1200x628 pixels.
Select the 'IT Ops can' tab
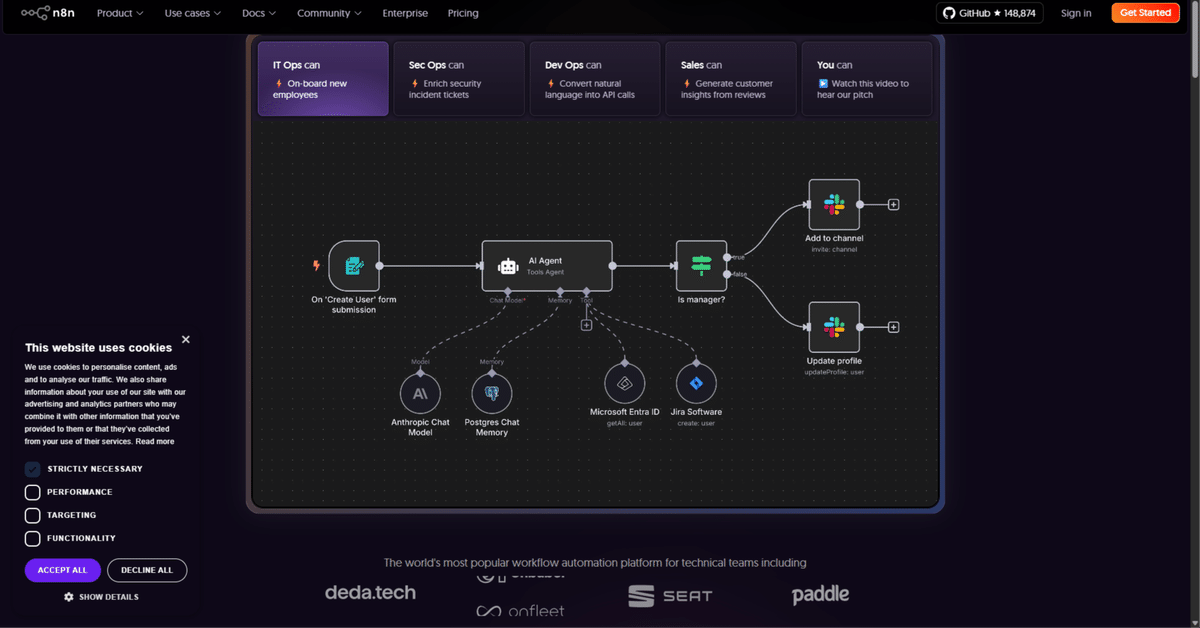(323, 78)
